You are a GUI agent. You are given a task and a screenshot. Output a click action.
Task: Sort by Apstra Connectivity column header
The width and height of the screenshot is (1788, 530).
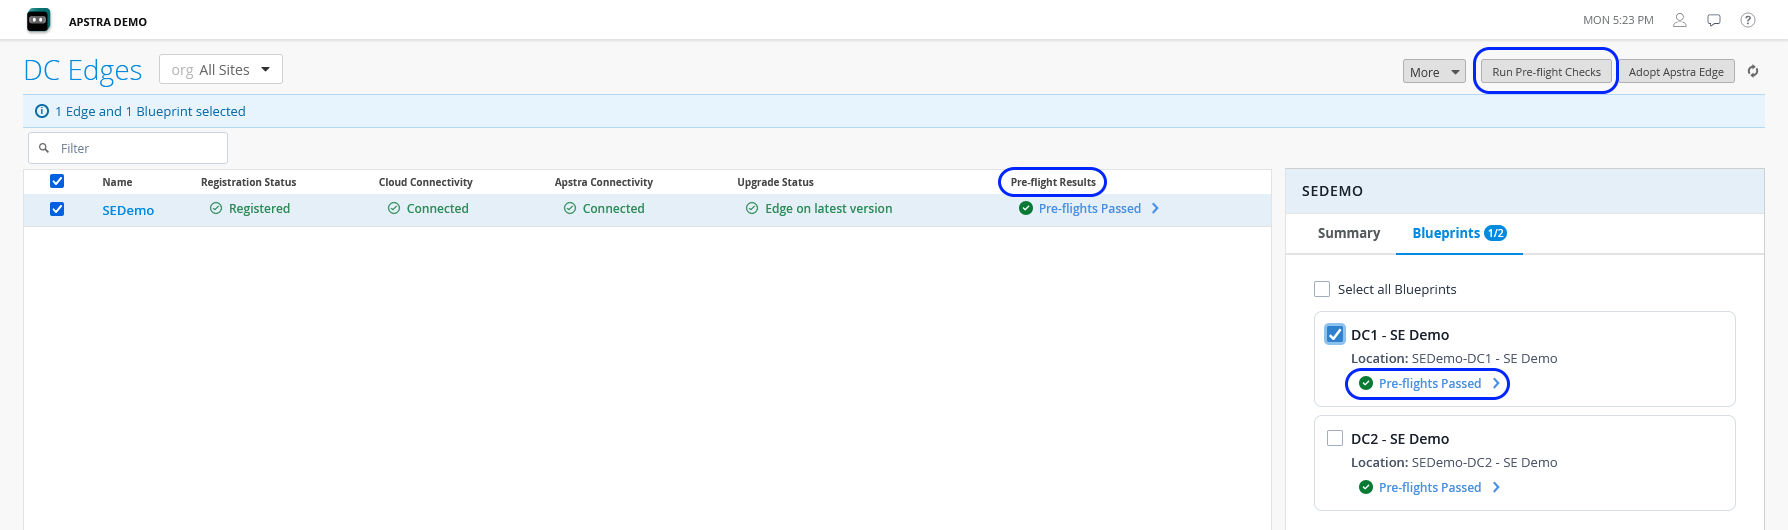click(x=603, y=182)
